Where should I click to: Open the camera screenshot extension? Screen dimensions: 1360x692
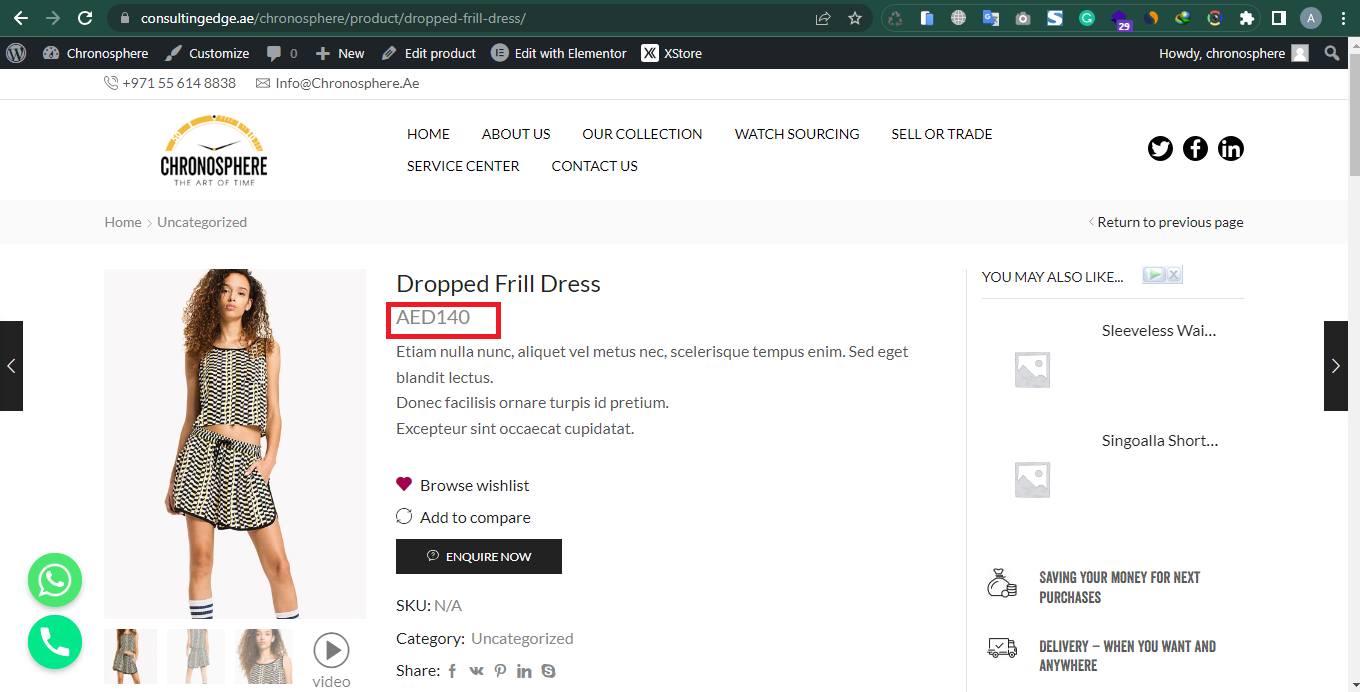point(1022,18)
